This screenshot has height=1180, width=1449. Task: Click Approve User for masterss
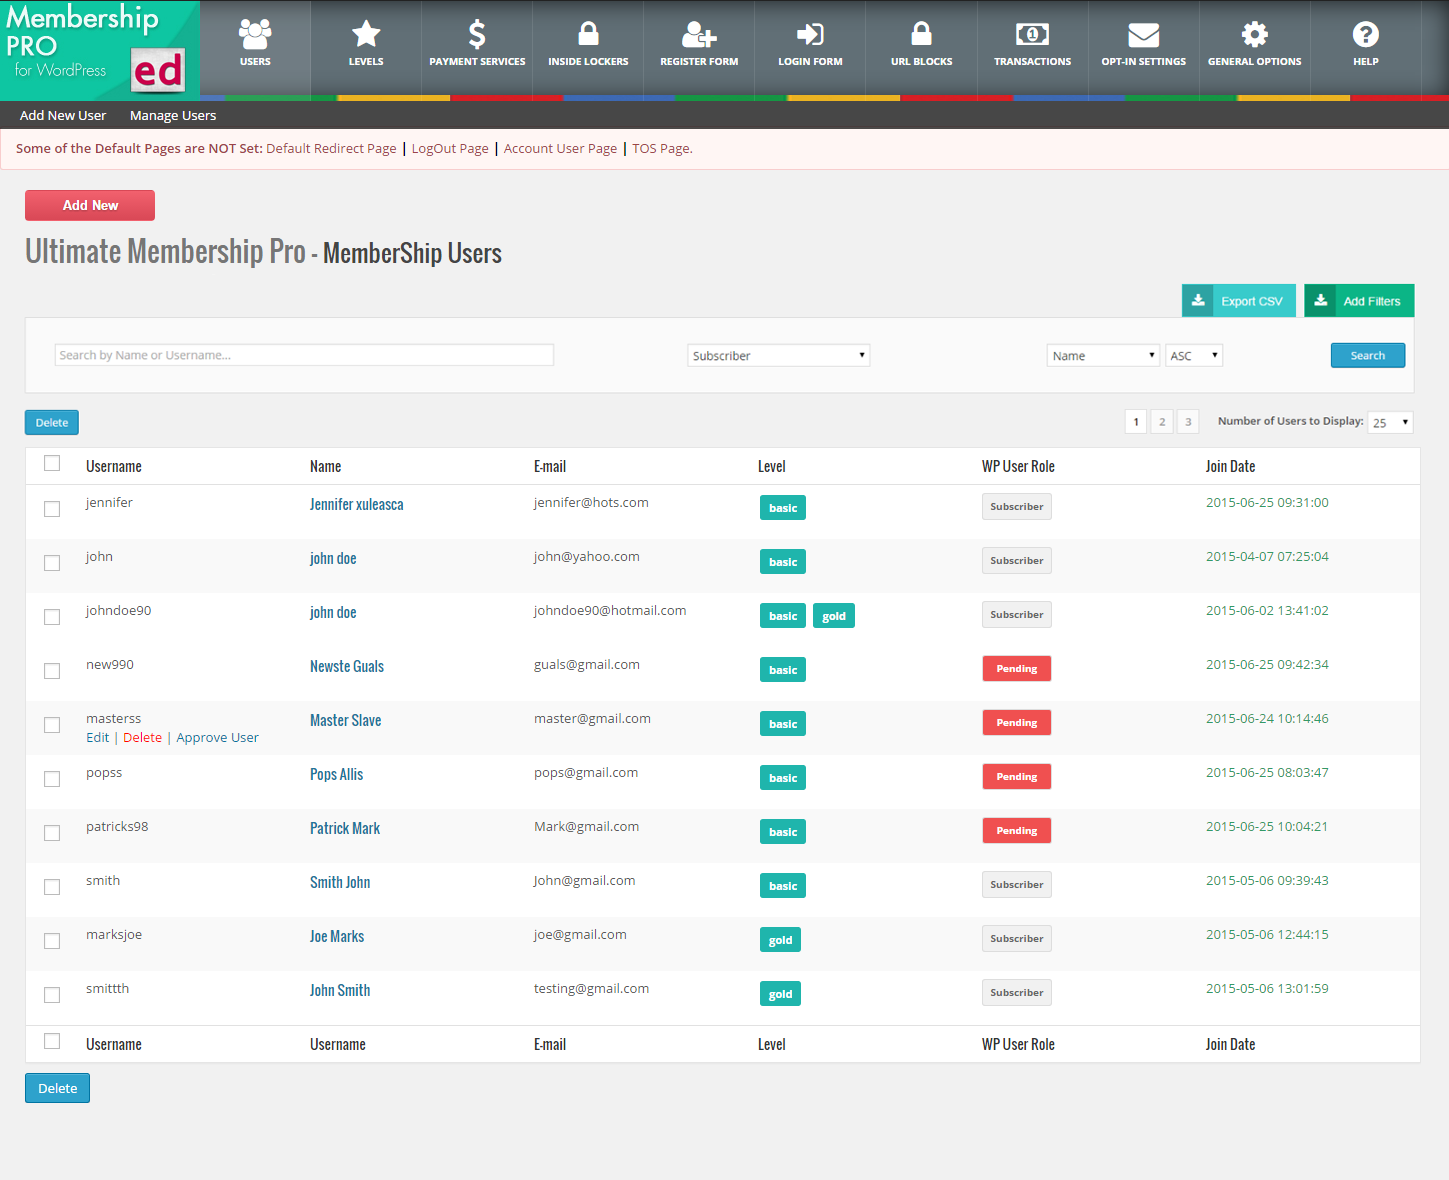pos(217,737)
